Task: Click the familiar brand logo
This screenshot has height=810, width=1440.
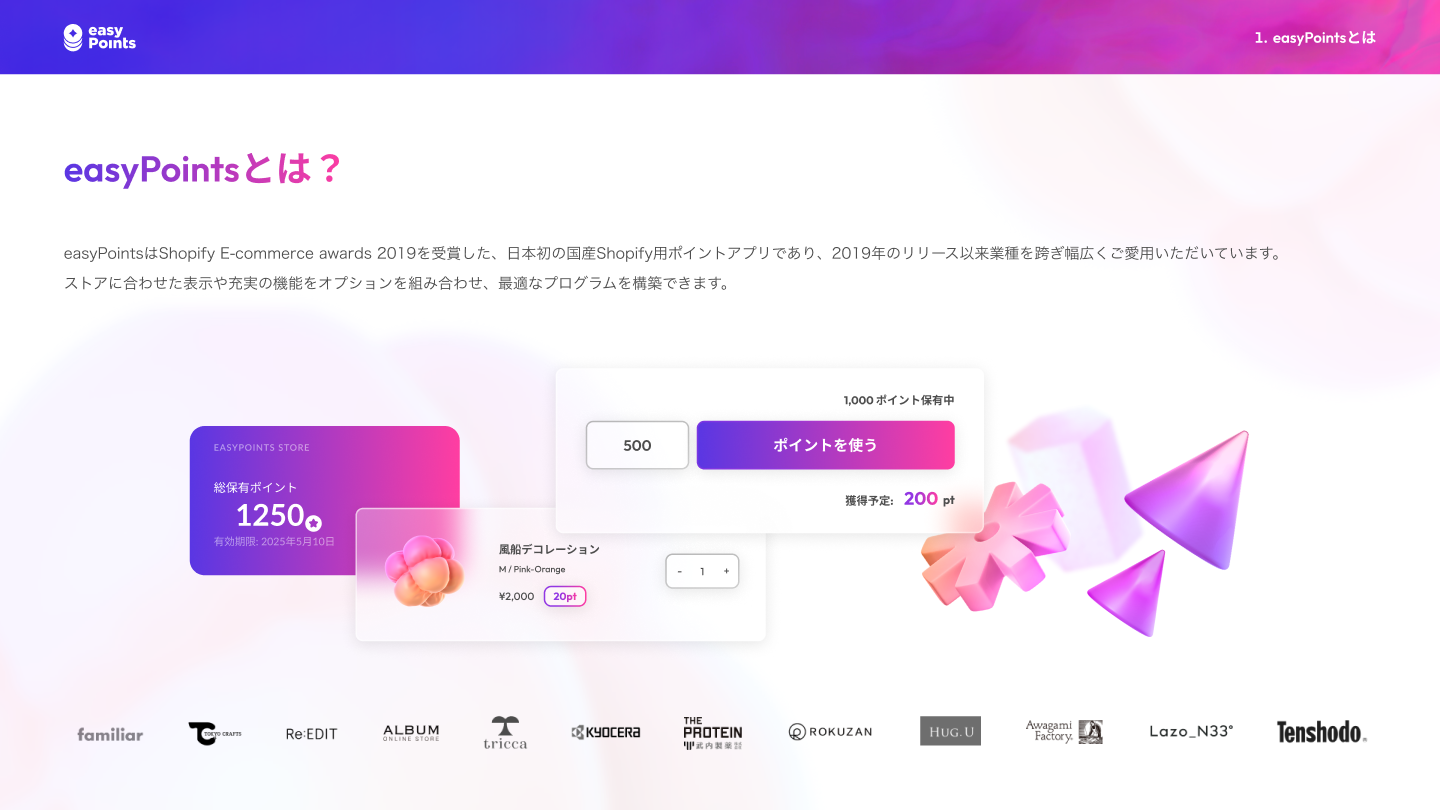Action: pos(110,734)
